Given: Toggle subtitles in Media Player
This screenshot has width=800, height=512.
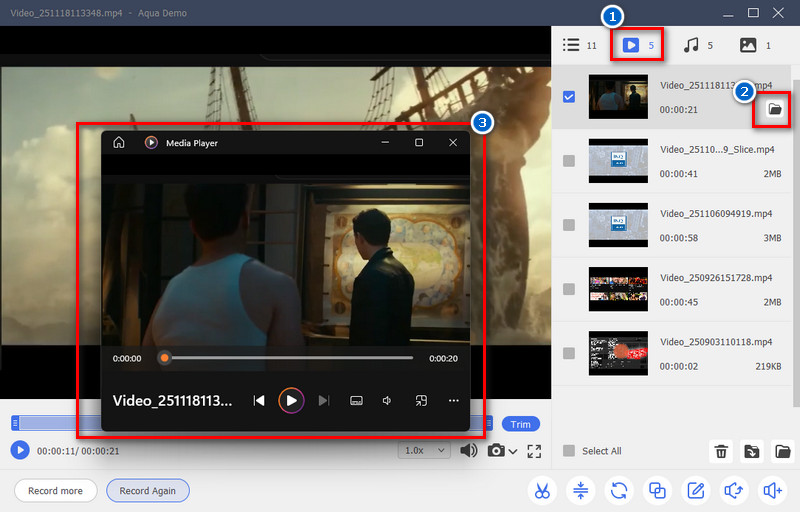Looking at the screenshot, I should [x=356, y=401].
